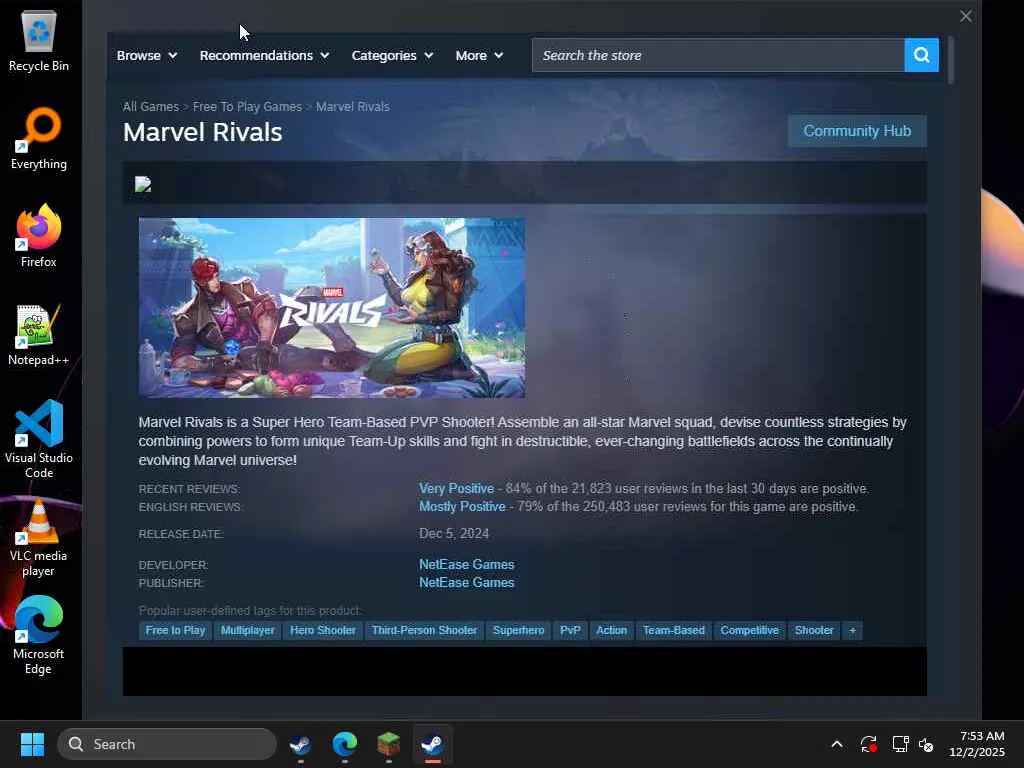Select the Shooter tag
Image resolution: width=1024 pixels, height=768 pixels.
click(x=814, y=630)
